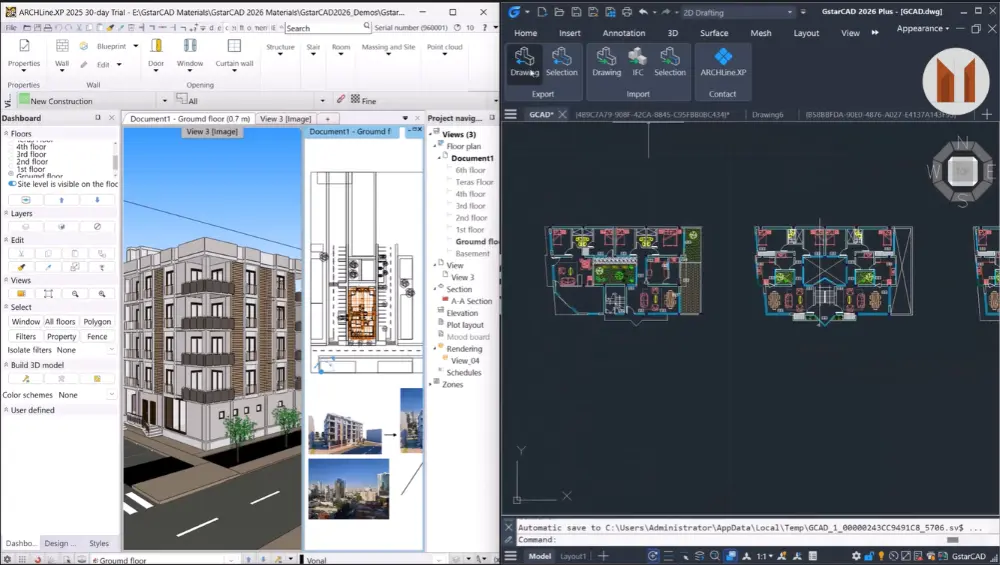Expand the Appearance dropdown in GstarCAD
This screenshot has width=1000, height=565.
pyautogui.click(x=923, y=29)
